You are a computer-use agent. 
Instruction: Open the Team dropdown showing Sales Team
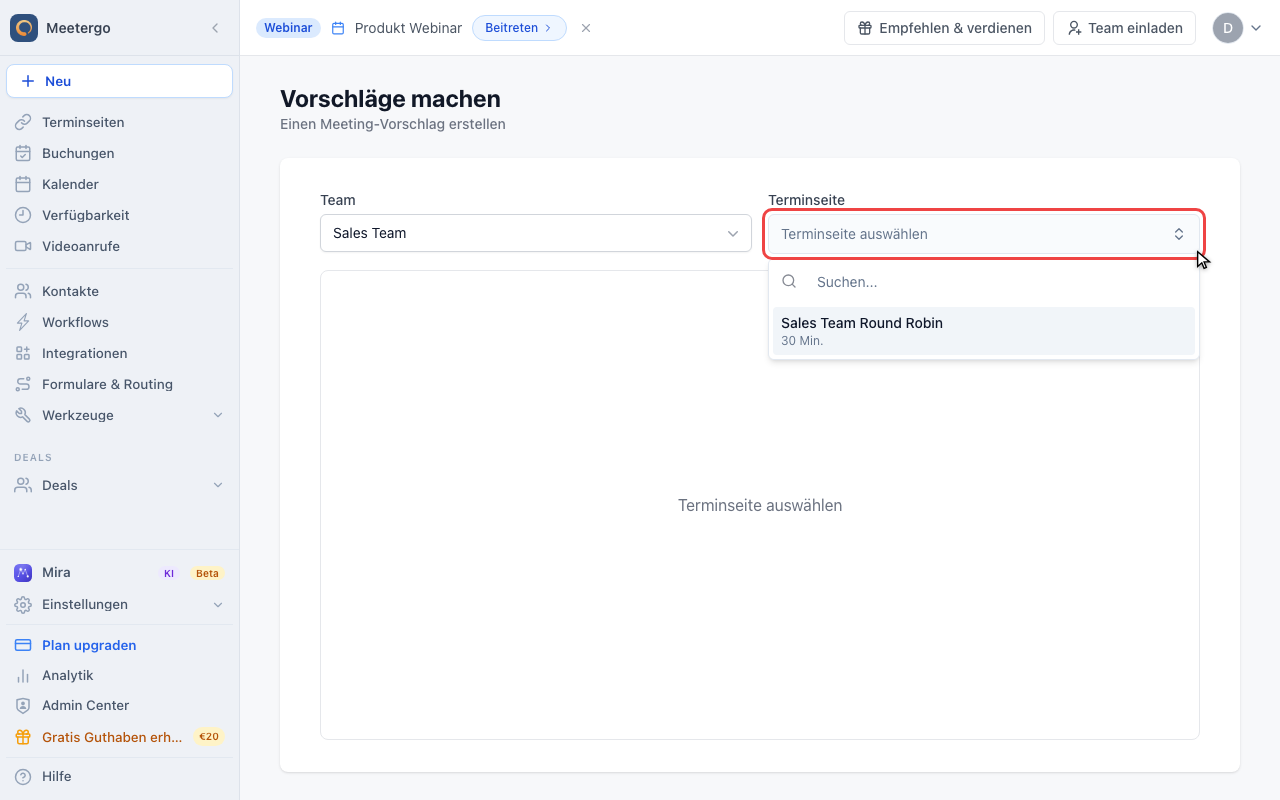536,233
